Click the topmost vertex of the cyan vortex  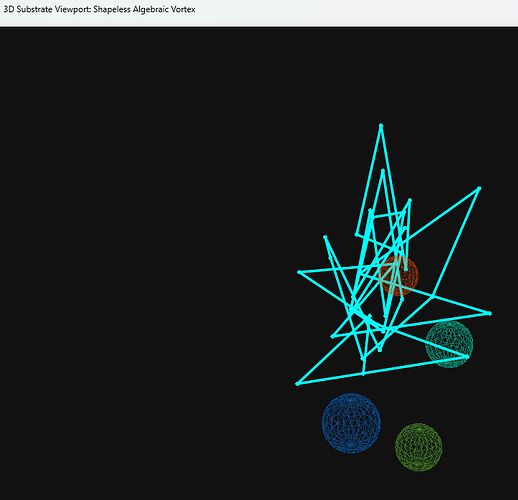381,126
